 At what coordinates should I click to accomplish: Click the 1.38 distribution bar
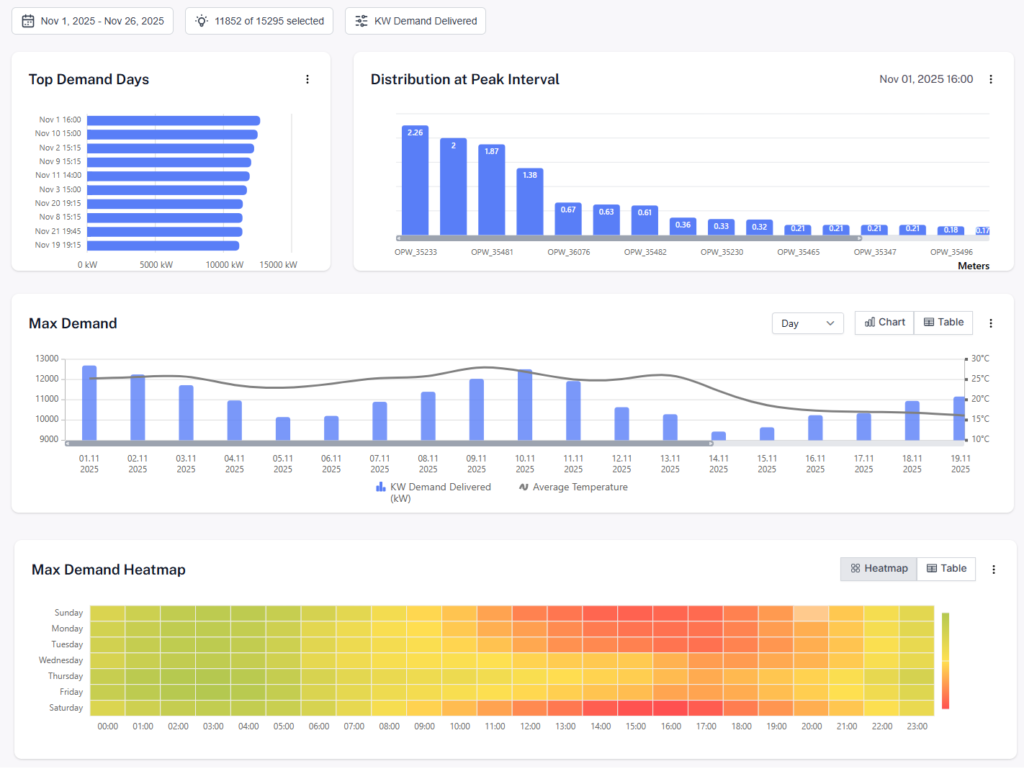tap(530, 202)
